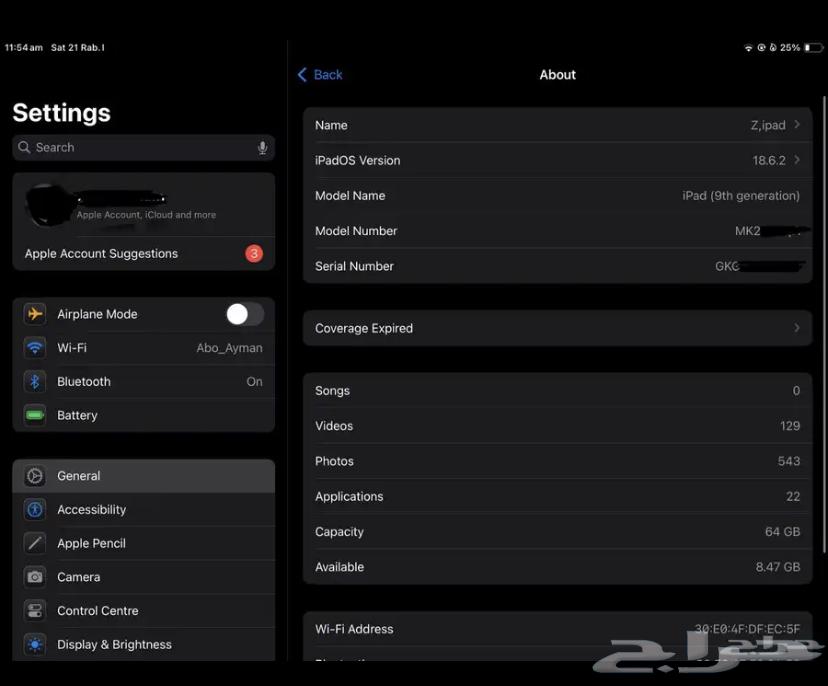Open Apple Pencil settings icon
Viewport: 828px width, 686px height.
35,543
